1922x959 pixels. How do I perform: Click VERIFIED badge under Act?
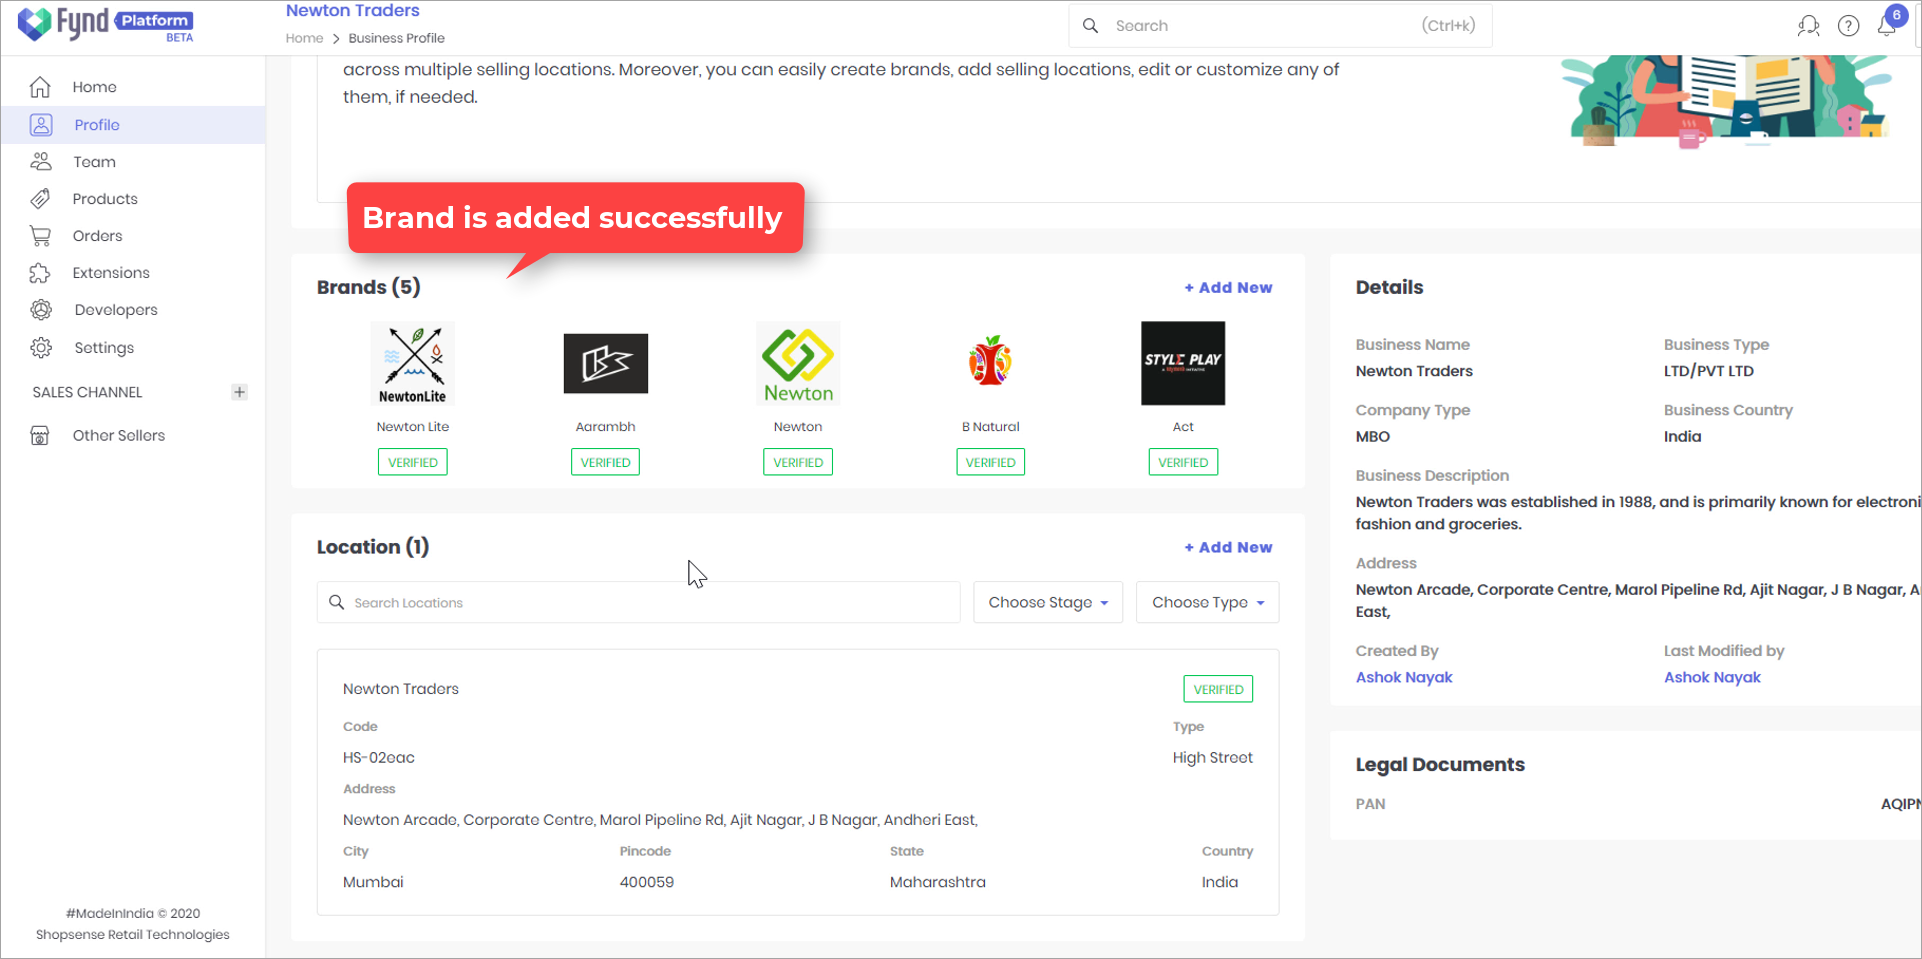coord(1183,462)
